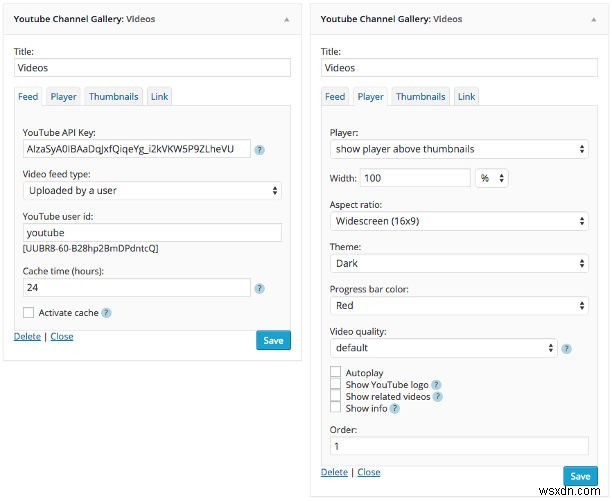
Task: Open help icon next to Show related videos
Action: [438, 397]
